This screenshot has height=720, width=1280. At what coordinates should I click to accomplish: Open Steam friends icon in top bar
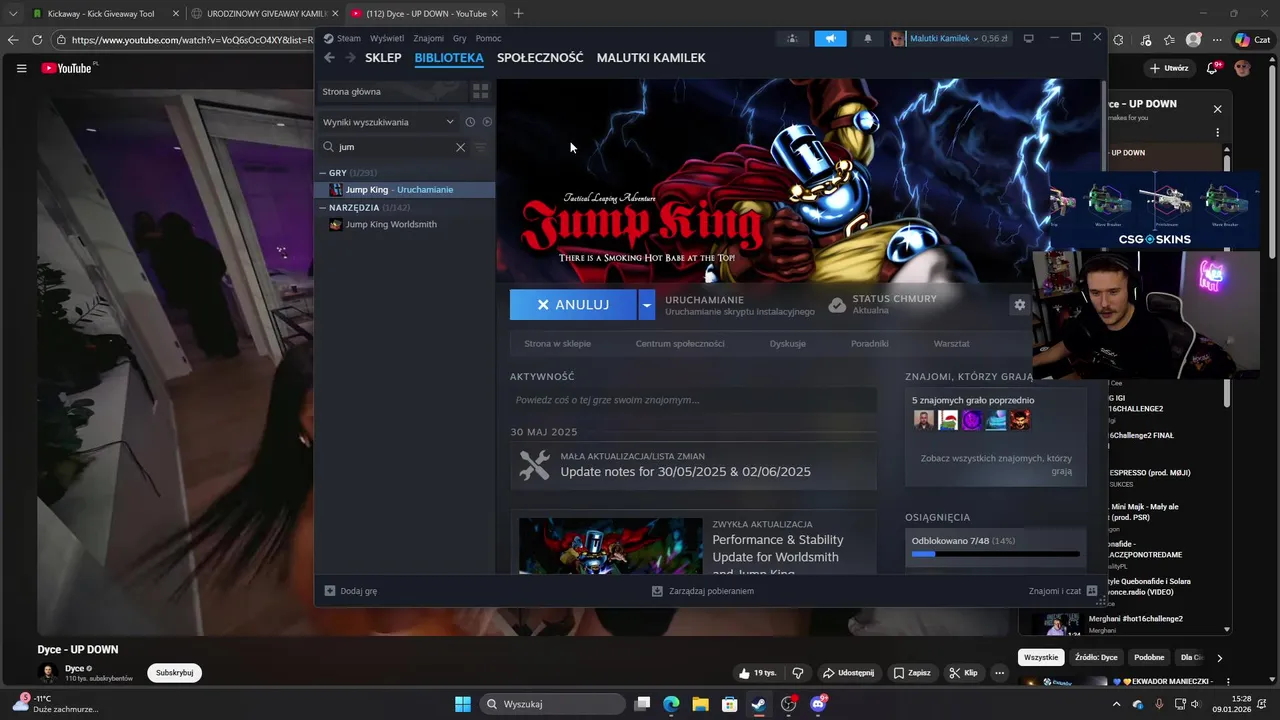click(792, 38)
